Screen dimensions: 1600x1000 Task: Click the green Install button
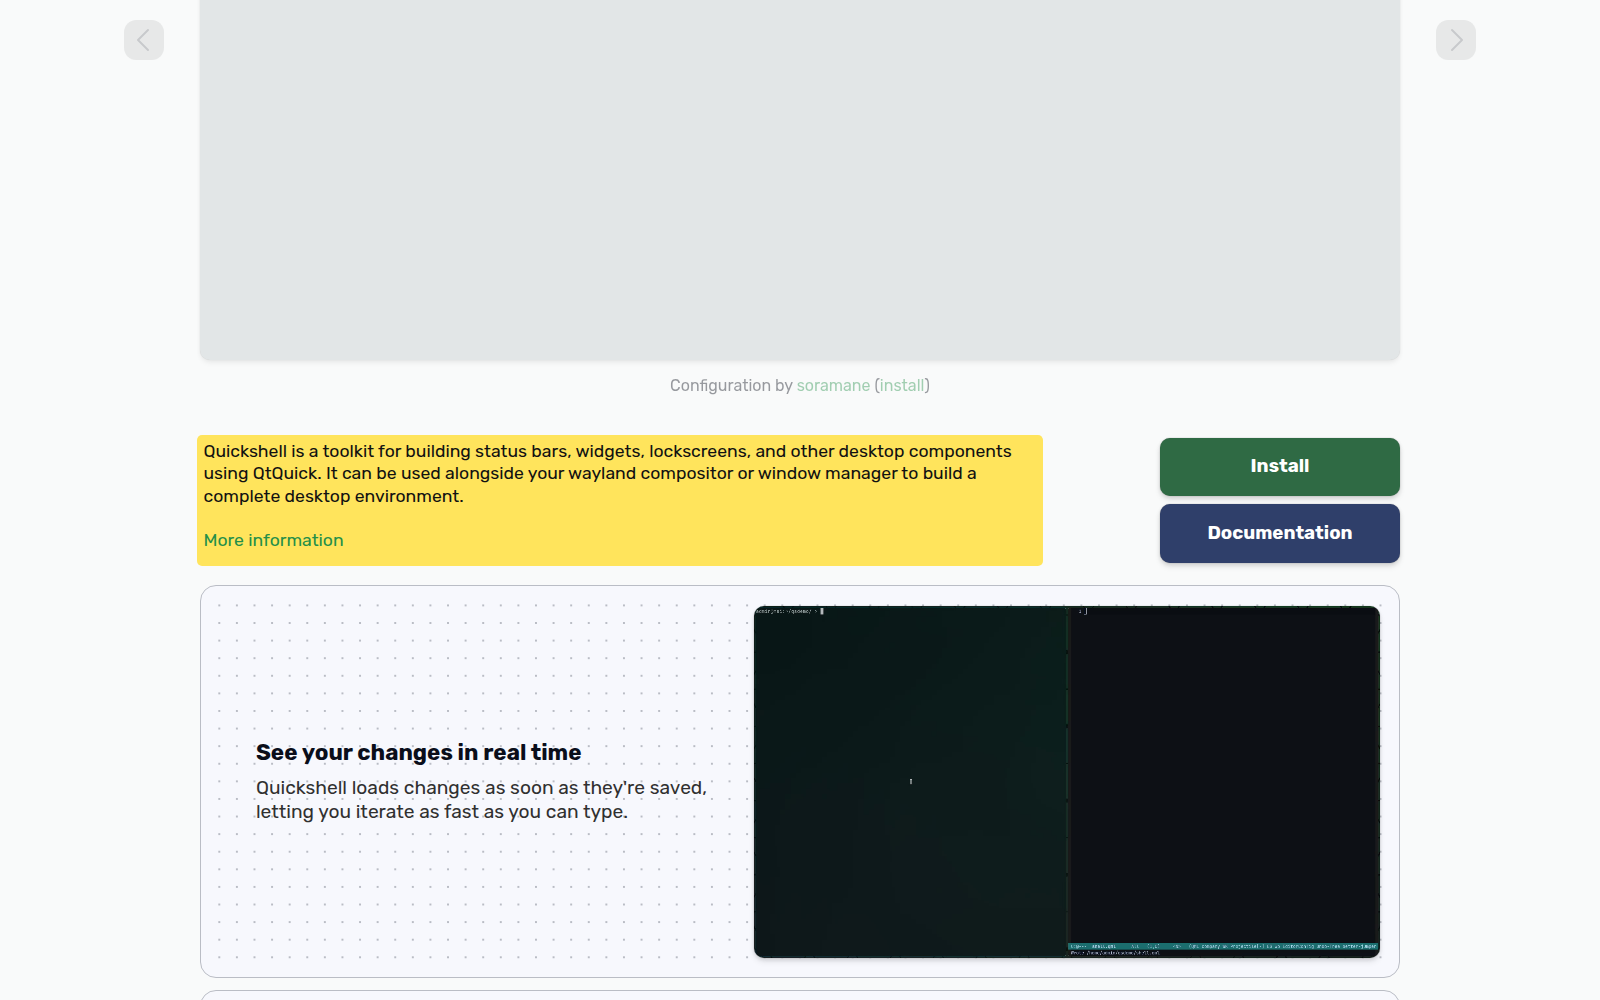click(x=1280, y=467)
